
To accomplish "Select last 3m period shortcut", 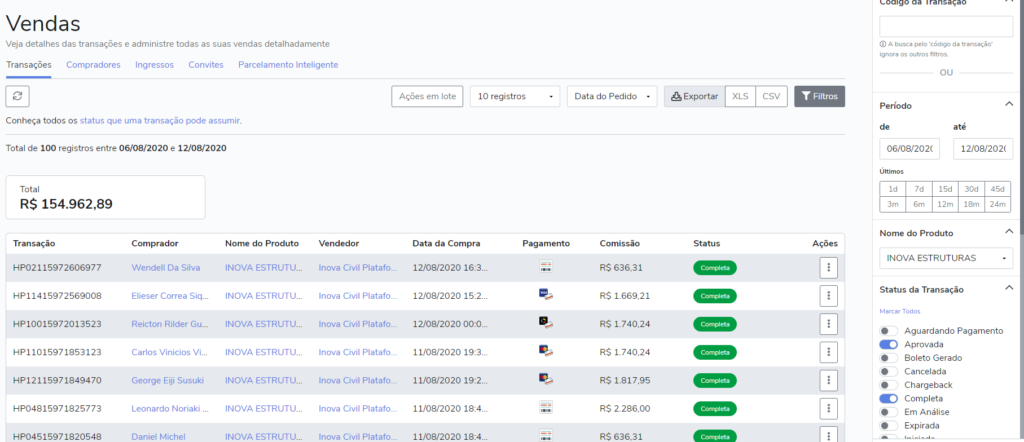I will [x=893, y=205].
